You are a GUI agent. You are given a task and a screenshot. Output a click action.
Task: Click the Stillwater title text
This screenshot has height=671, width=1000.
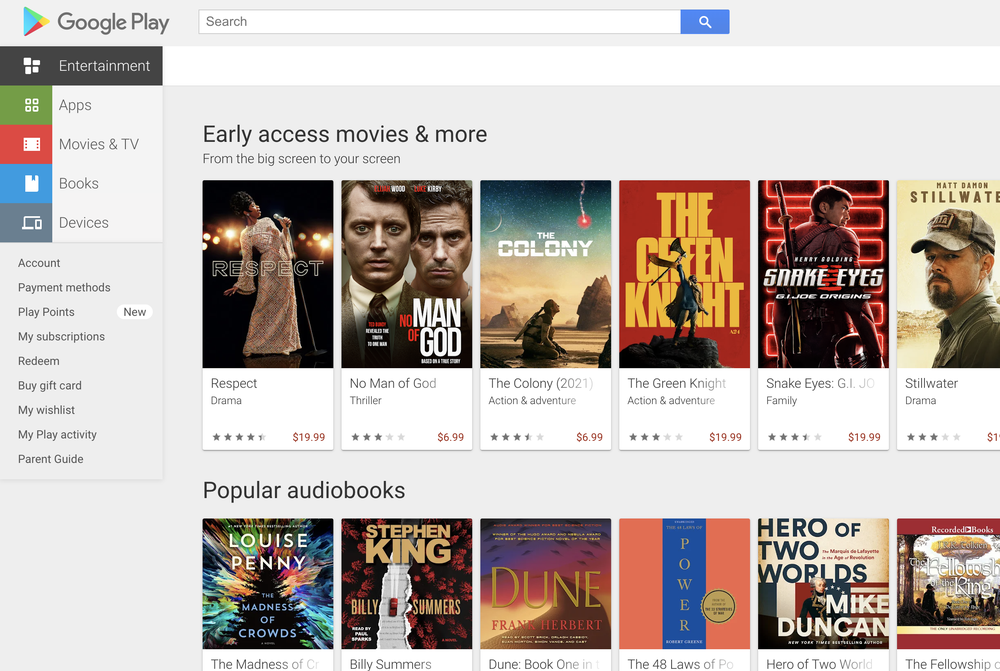pyautogui.click(x=931, y=383)
